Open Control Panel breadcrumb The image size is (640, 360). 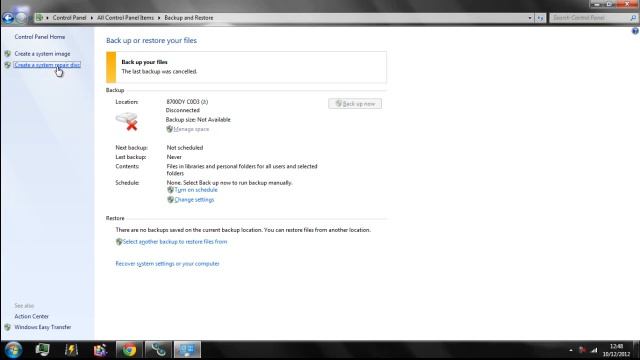click(69, 18)
